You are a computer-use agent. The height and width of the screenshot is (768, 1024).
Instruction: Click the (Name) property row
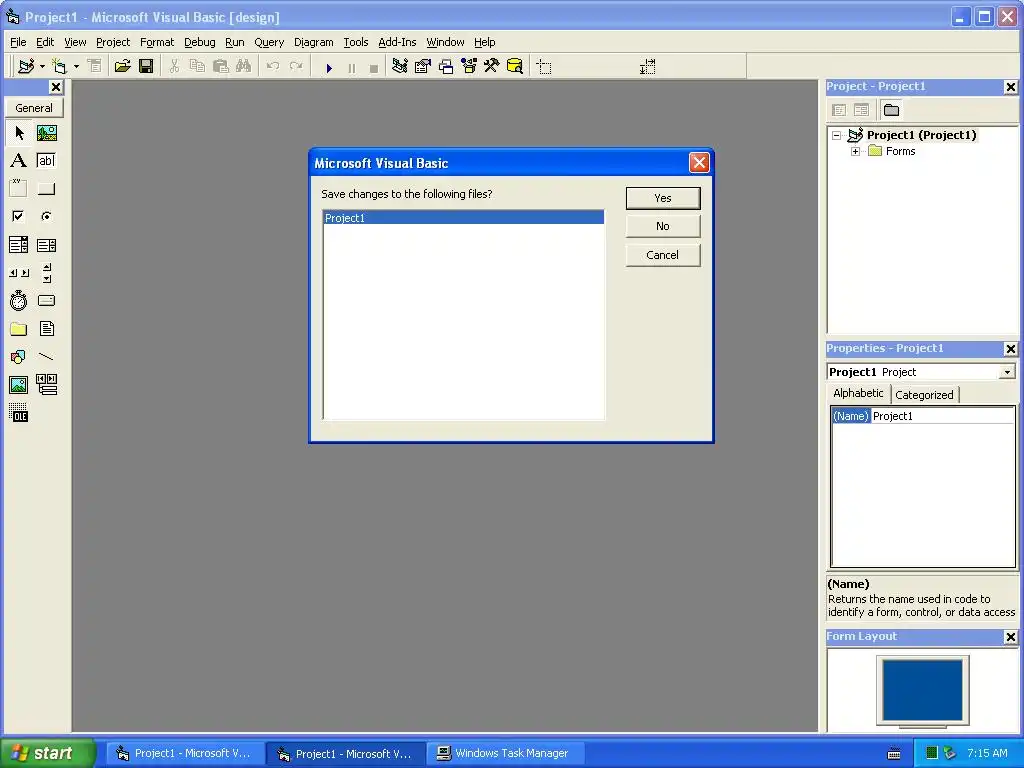click(x=923, y=416)
